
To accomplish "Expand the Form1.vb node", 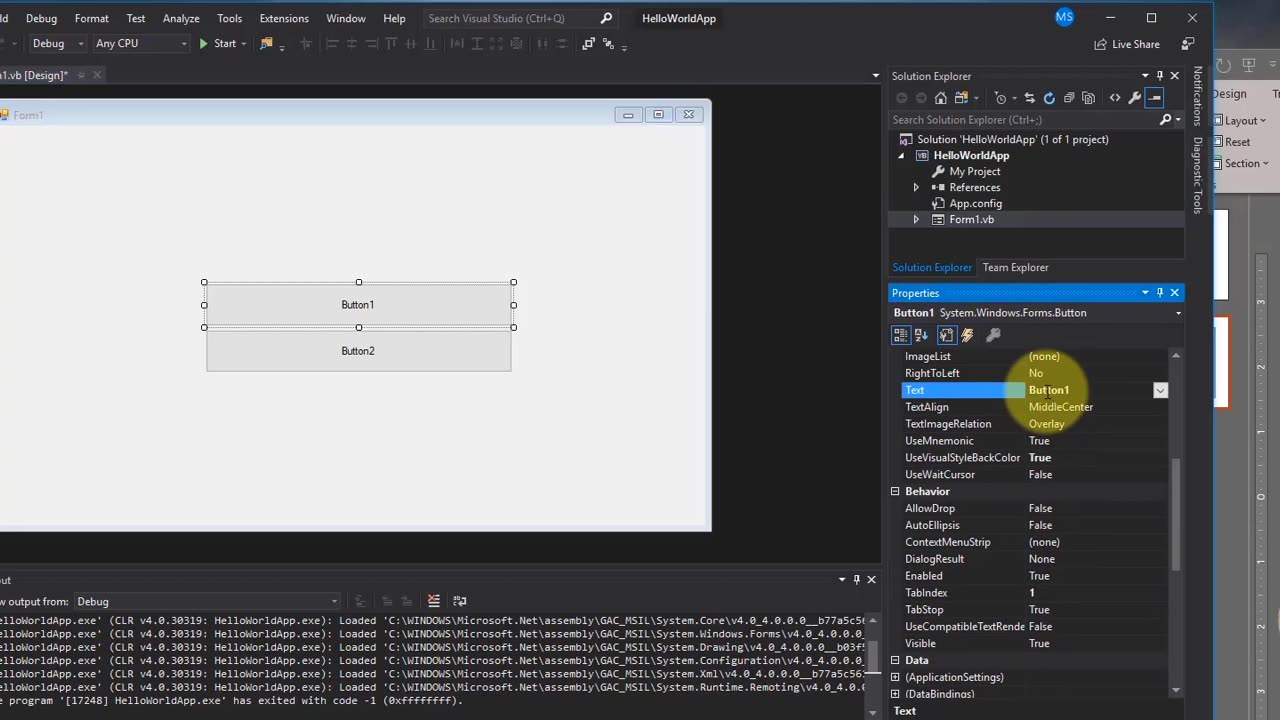I will tap(916, 219).
